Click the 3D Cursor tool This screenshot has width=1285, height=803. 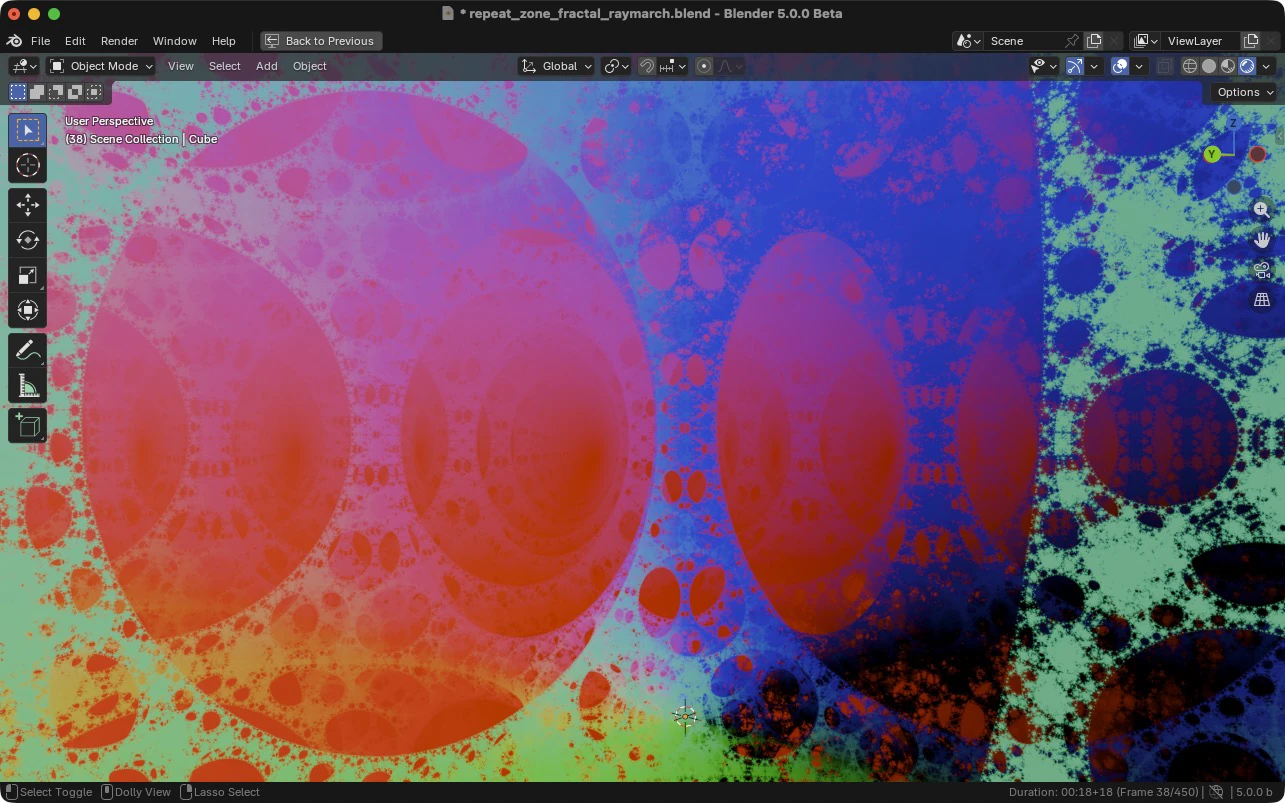coord(28,165)
